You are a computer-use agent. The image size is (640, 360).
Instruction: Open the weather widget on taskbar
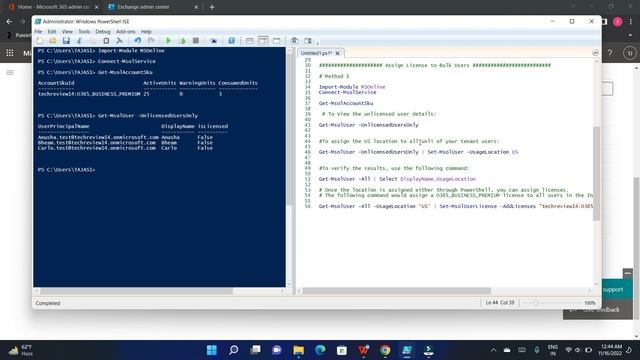tap(20, 350)
